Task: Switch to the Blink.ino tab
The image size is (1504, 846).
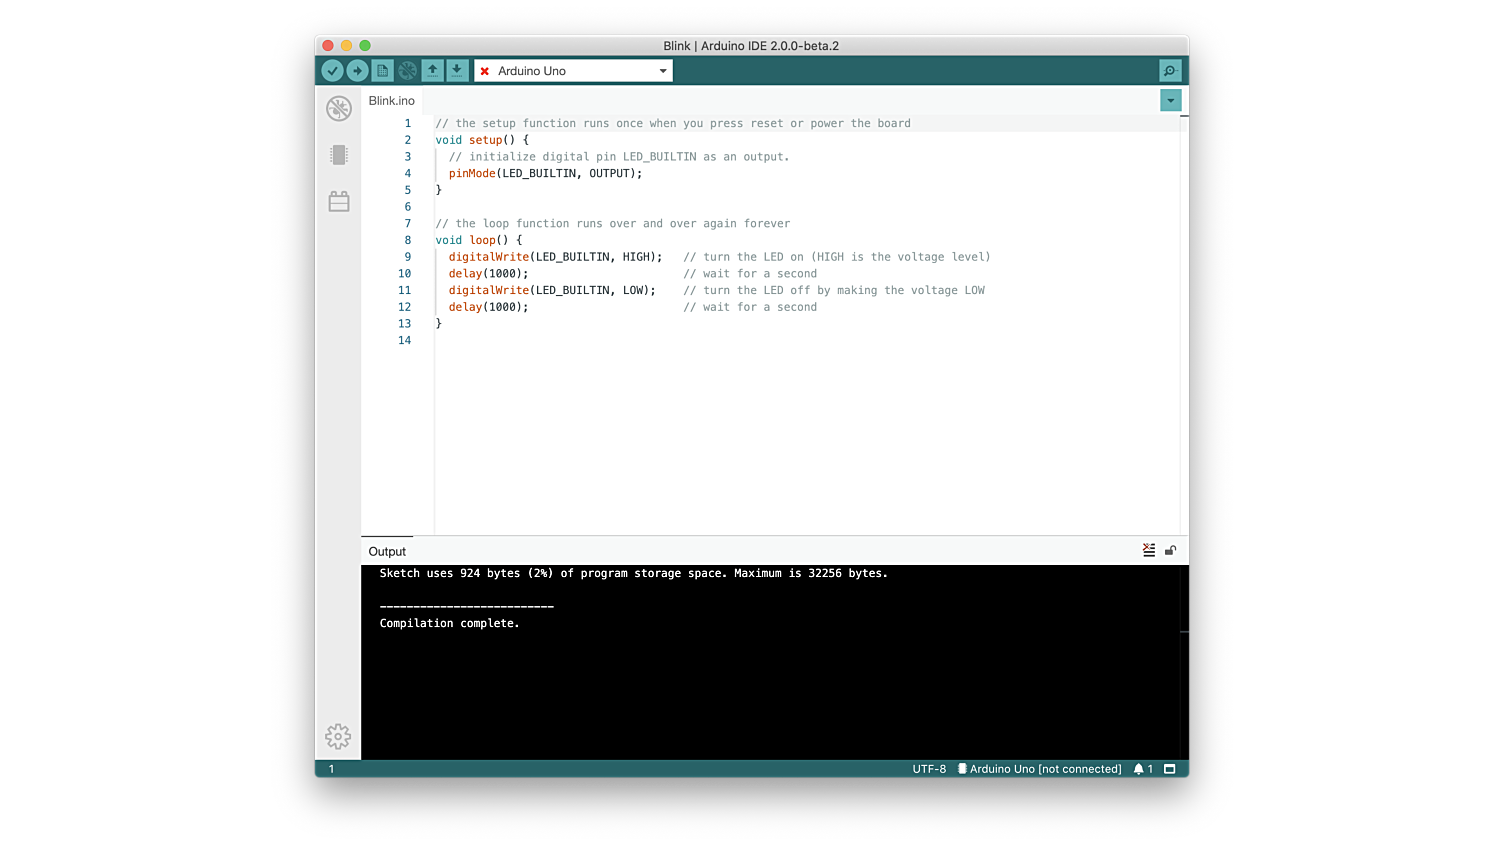Action: [391, 100]
